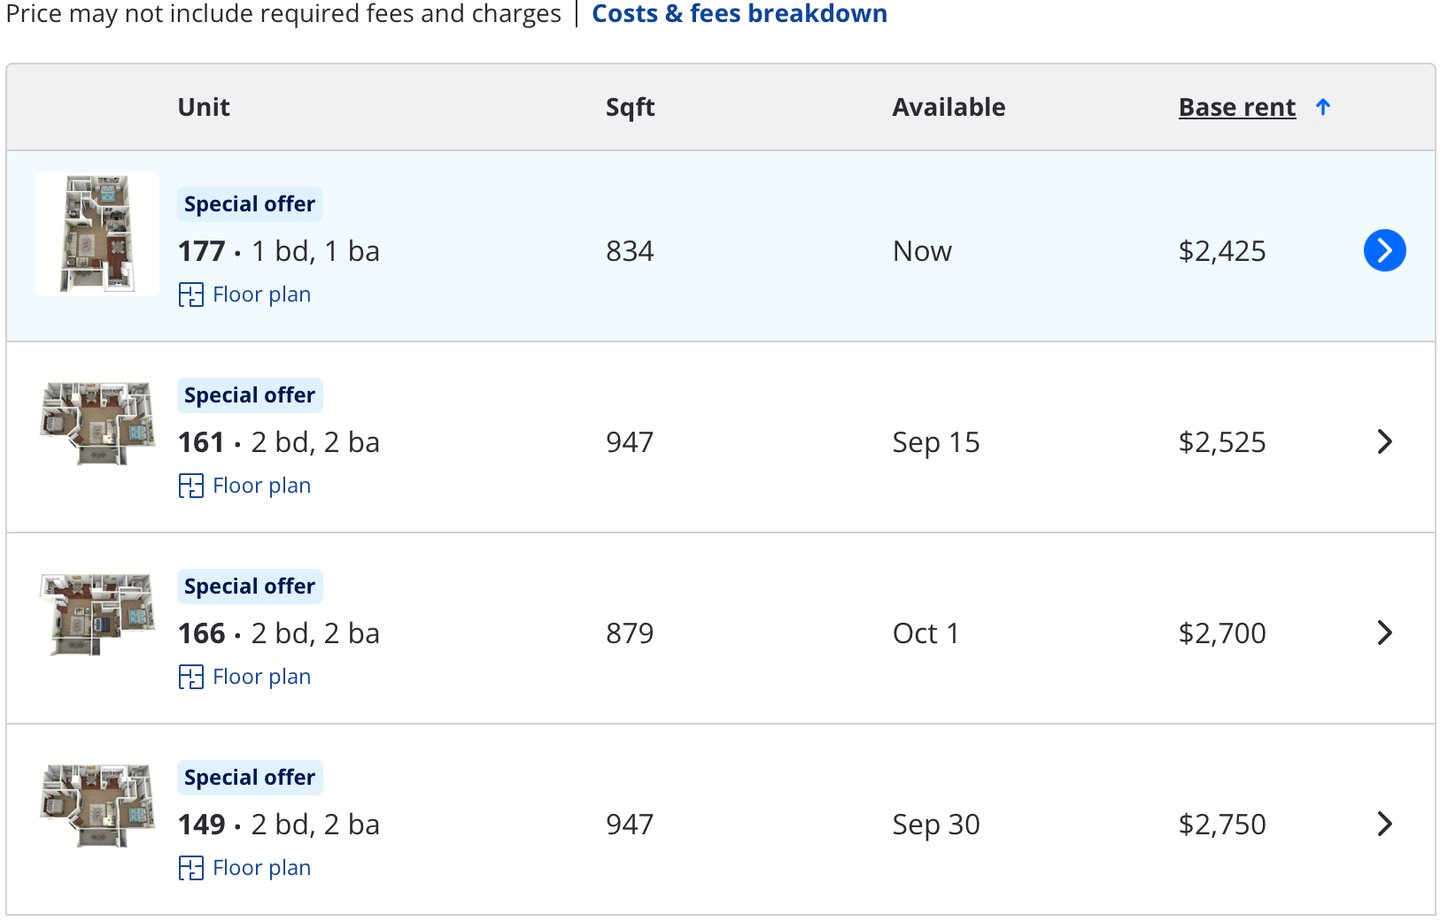Screen dimensions: 1440x920
Task: Open Costs & fees breakdown link
Action: [x=739, y=13]
